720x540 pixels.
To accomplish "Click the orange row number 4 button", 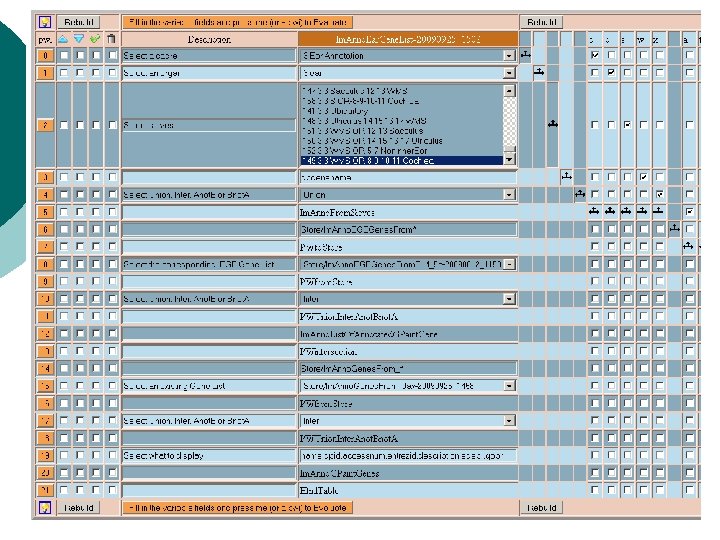I will coord(45,194).
